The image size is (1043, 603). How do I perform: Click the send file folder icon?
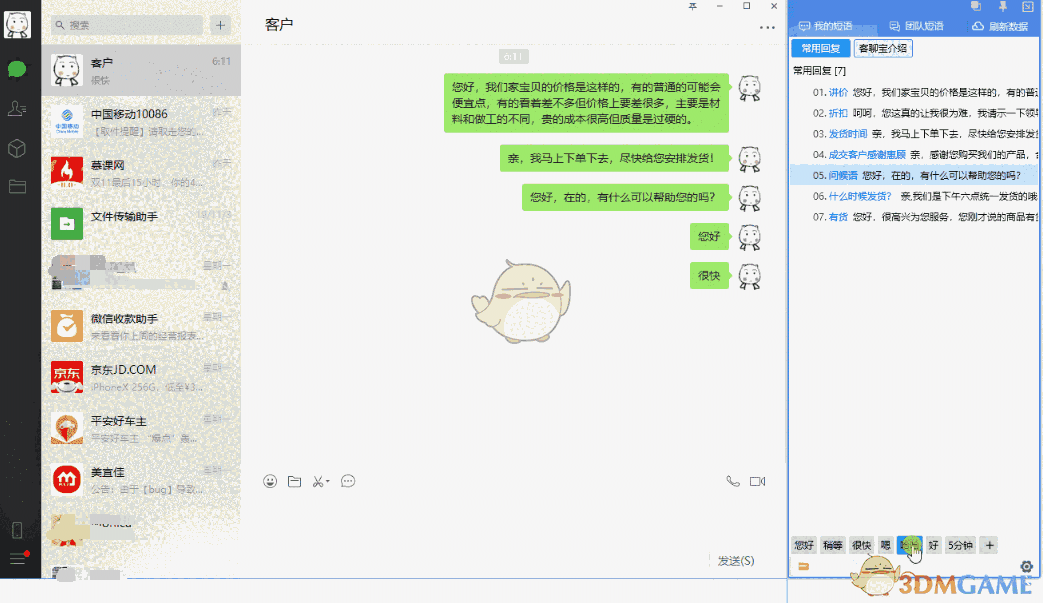pyautogui.click(x=293, y=481)
